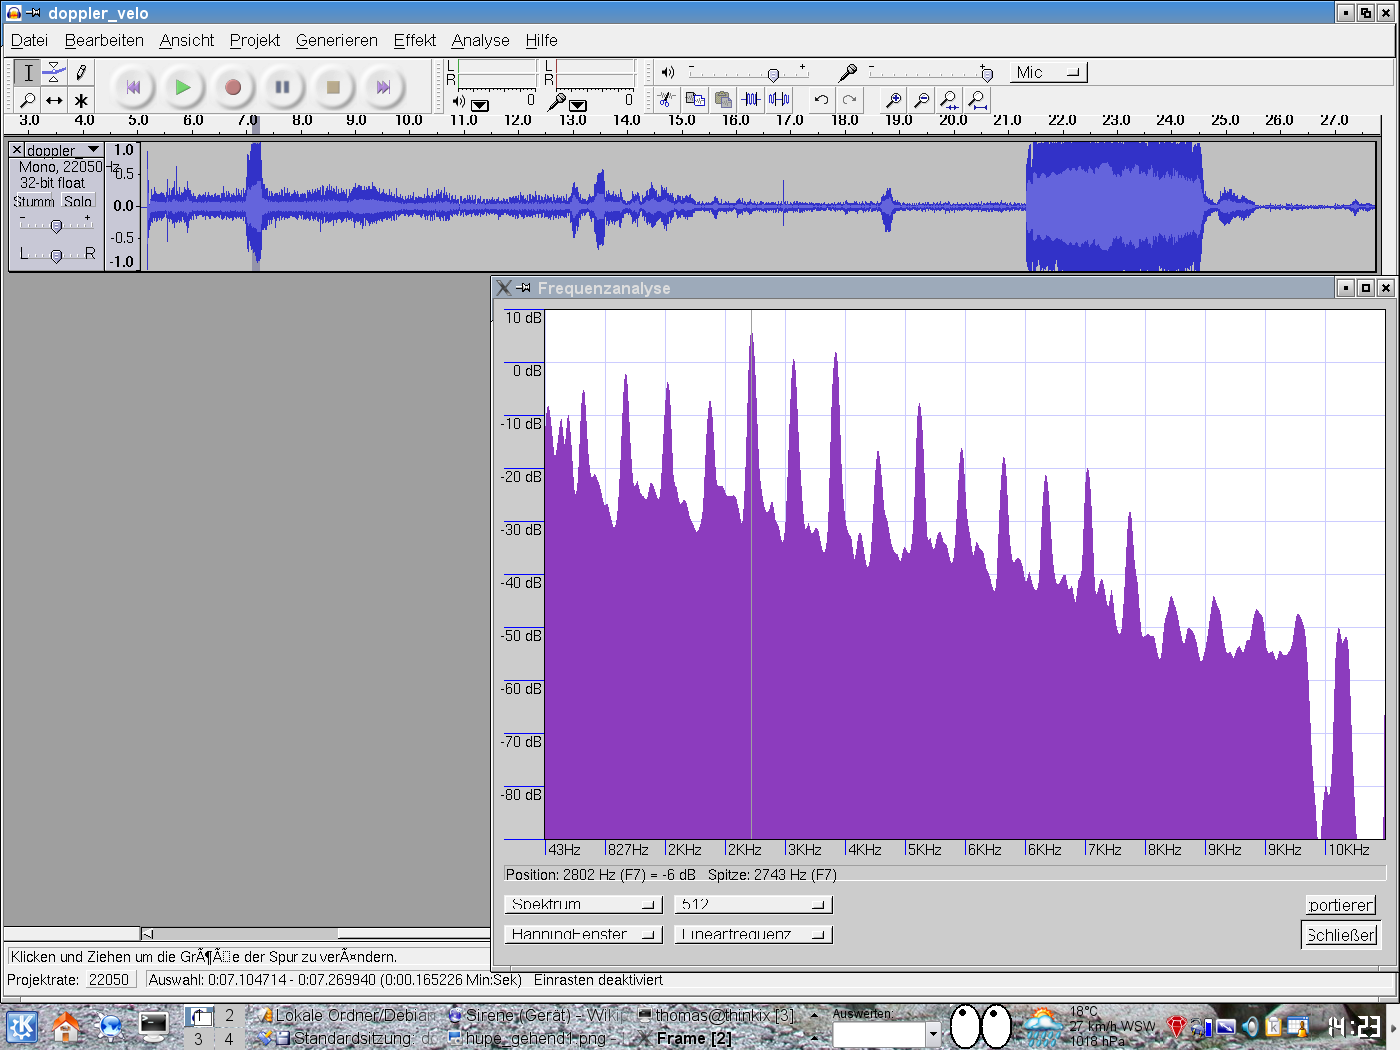
Task: Open the Datei menu
Action: point(29,40)
